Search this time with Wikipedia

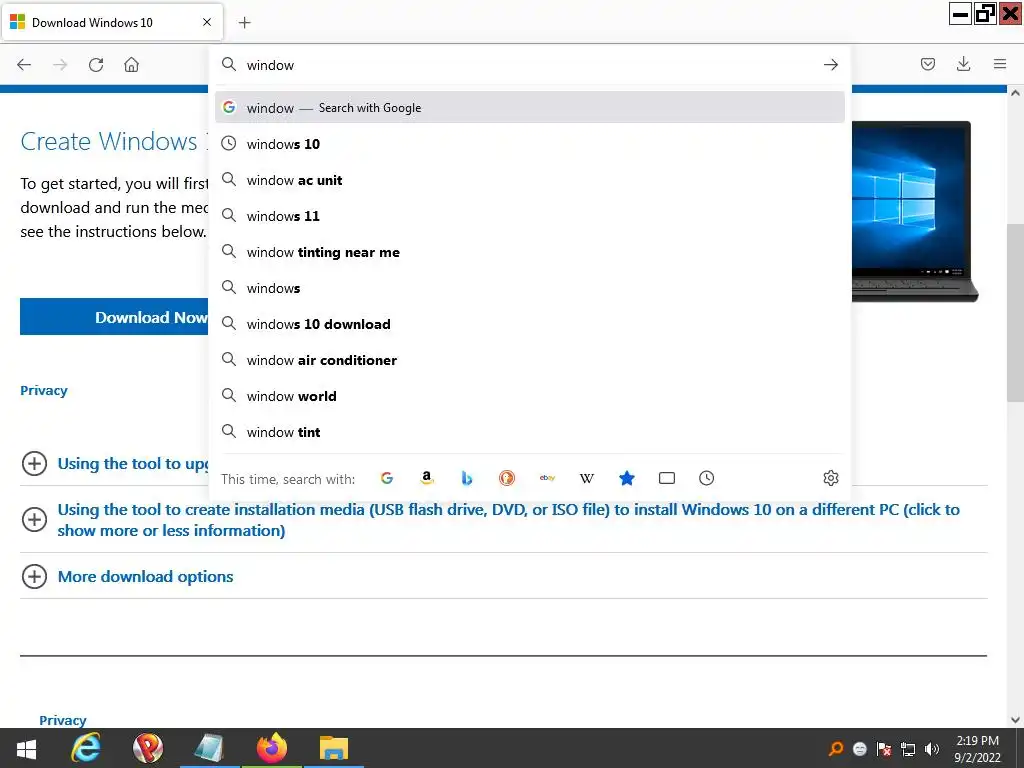pyautogui.click(x=586, y=478)
